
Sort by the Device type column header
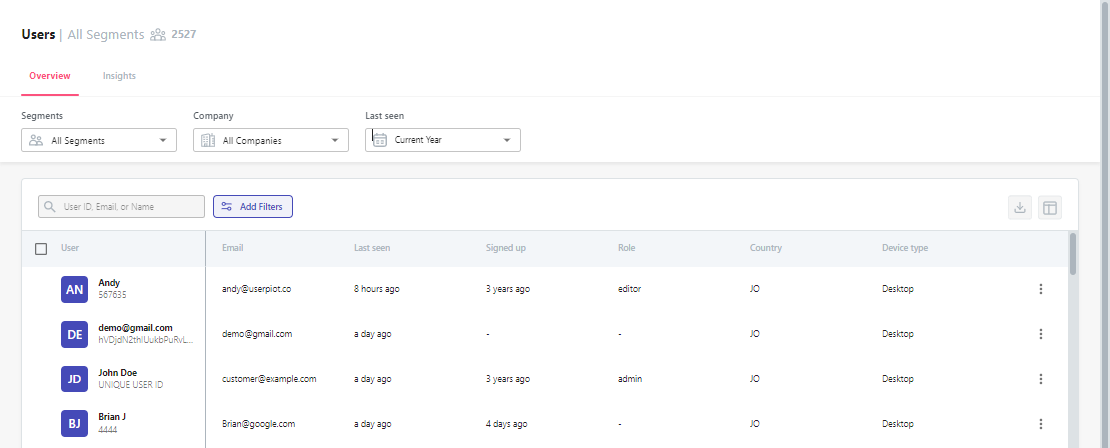tap(905, 248)
